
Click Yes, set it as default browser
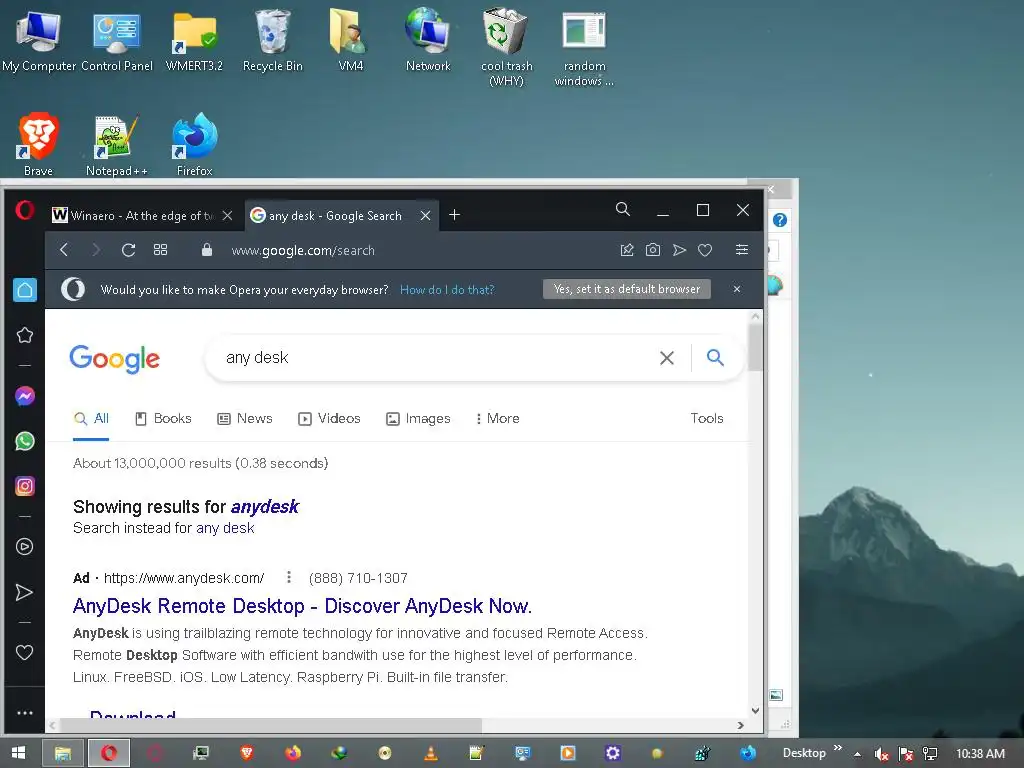(627, 289)
